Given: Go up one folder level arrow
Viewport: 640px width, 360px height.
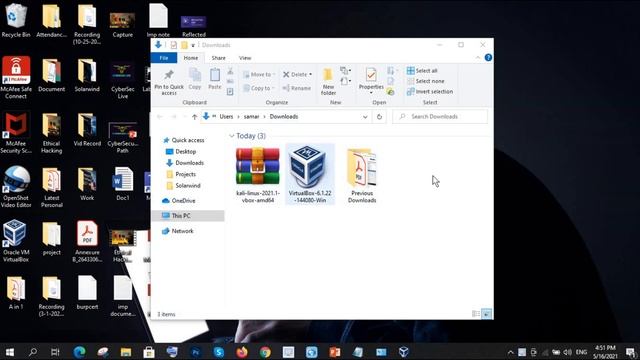Looking at the screenshot, I should (x=194, y=117).
